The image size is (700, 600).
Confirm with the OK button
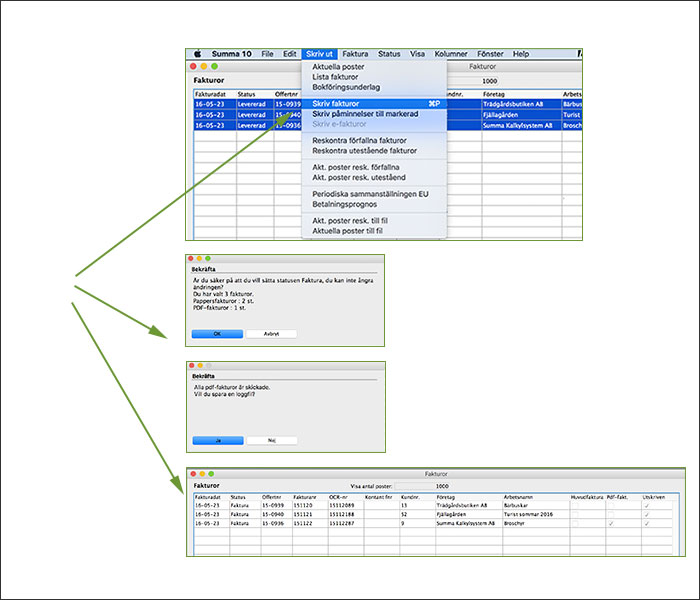[217, 334]
